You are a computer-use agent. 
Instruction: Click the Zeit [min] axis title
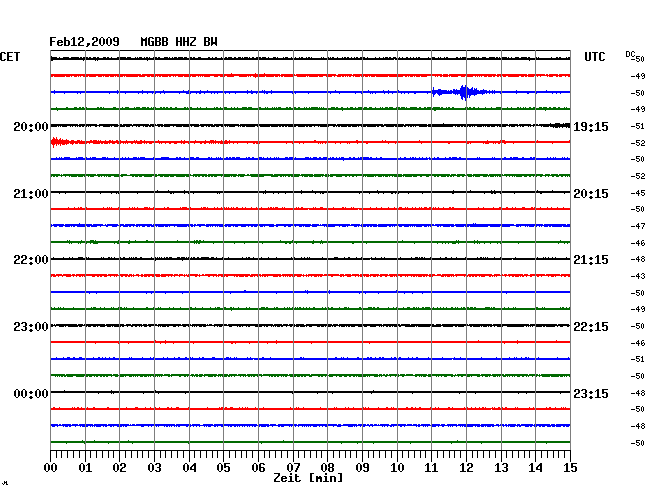pos(308,478)
